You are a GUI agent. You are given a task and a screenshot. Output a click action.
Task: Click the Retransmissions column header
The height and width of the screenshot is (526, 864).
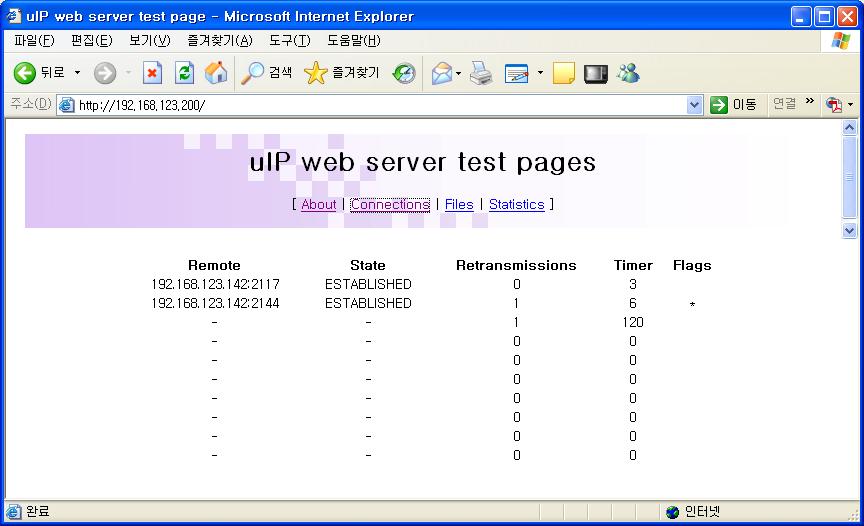[516, 265]
